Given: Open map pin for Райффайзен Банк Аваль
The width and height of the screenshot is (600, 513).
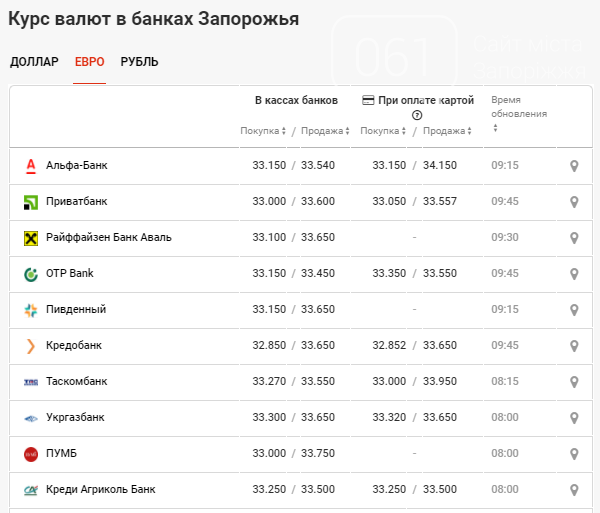Looking at the screenshot, I should coord(574,238).
